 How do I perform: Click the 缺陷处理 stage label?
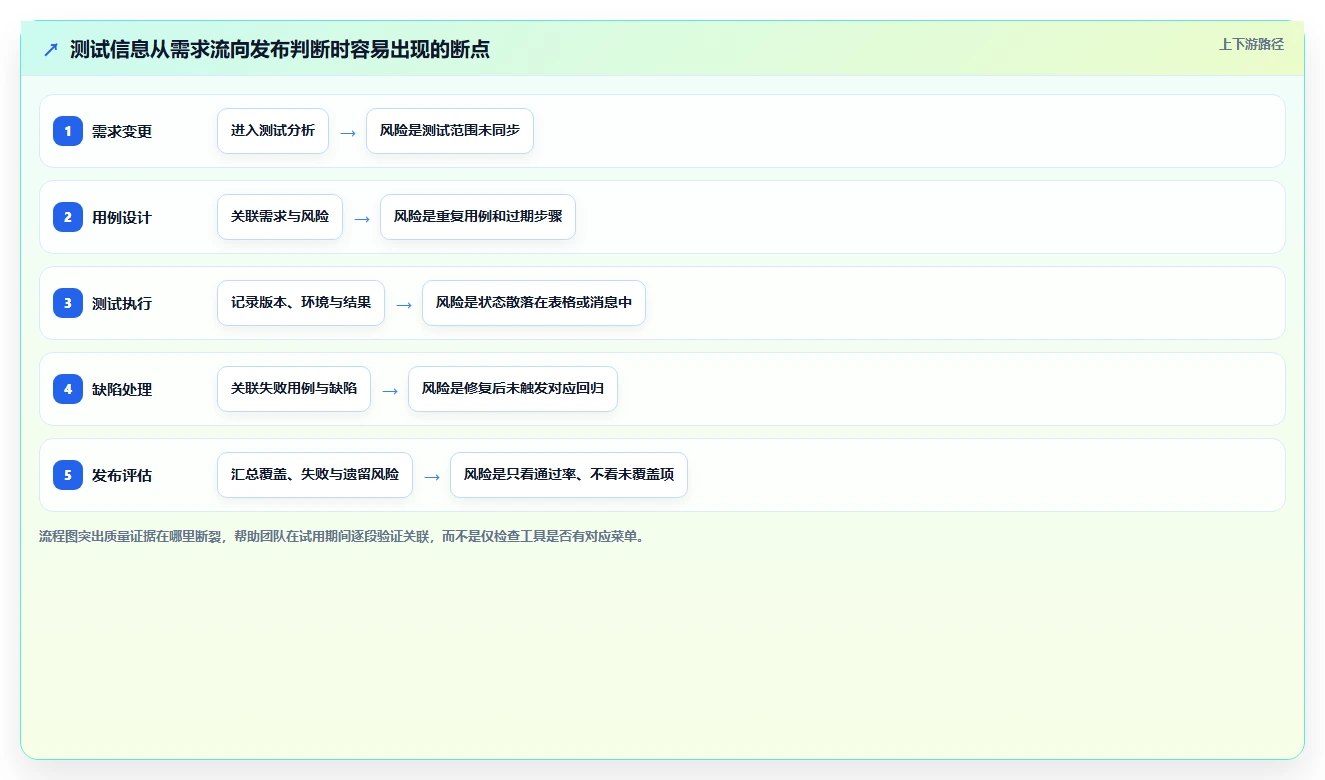(122, 389)
